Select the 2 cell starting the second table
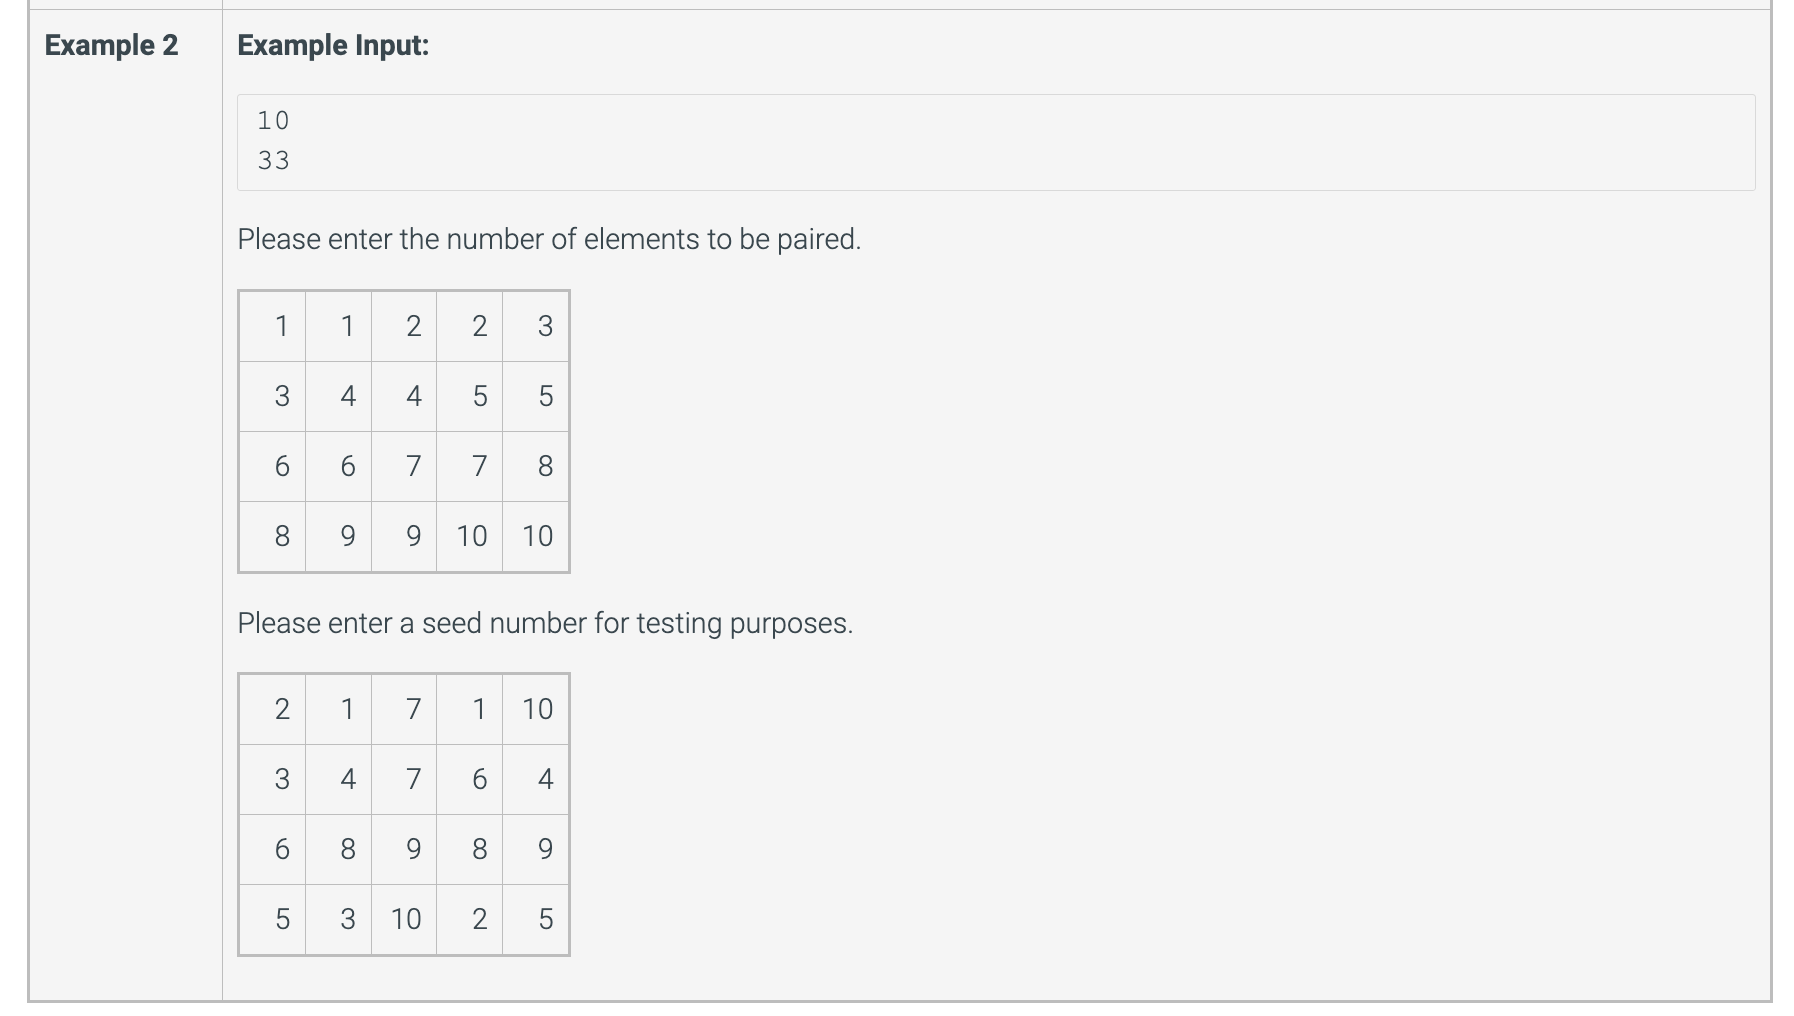This screenshot has height=1016, width=1794. [x=273, y=710]
